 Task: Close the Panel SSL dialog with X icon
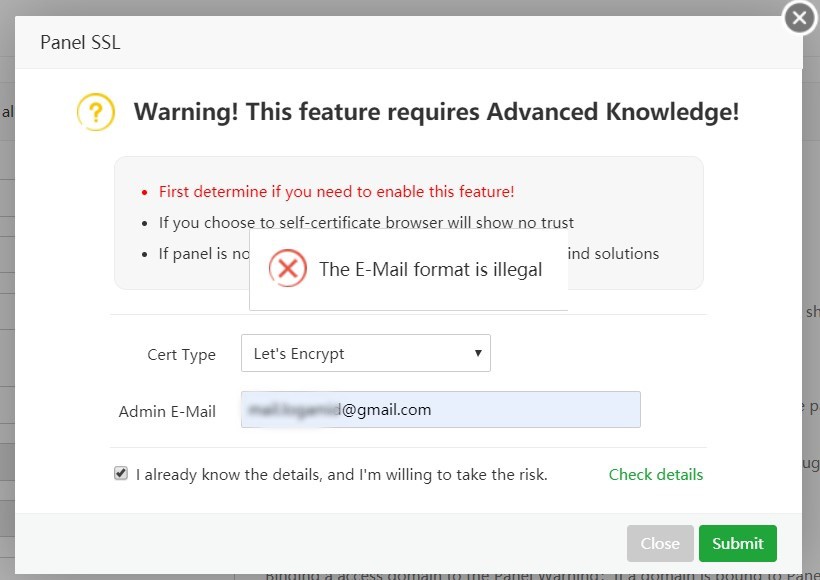tap(799, 18)
